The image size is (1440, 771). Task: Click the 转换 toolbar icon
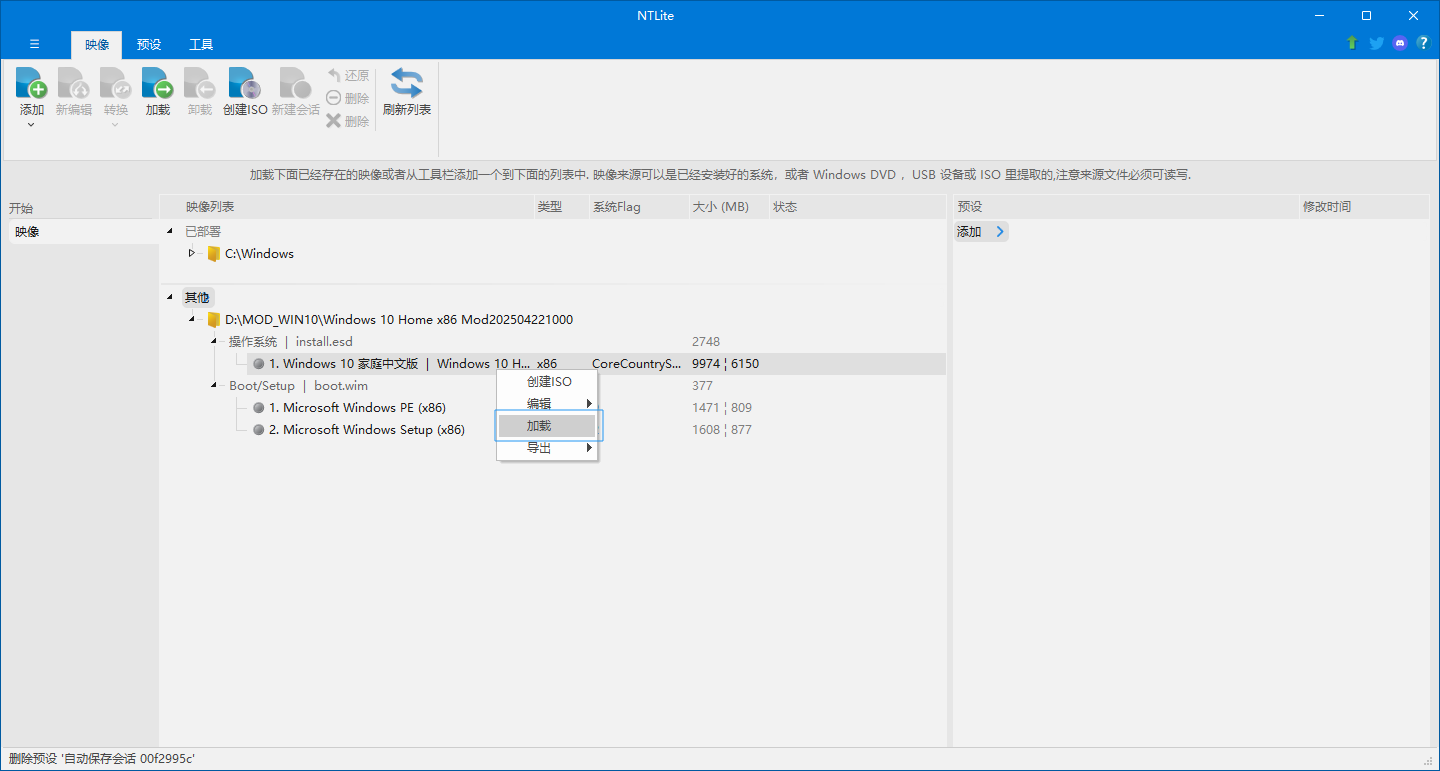tap(116, 83)
